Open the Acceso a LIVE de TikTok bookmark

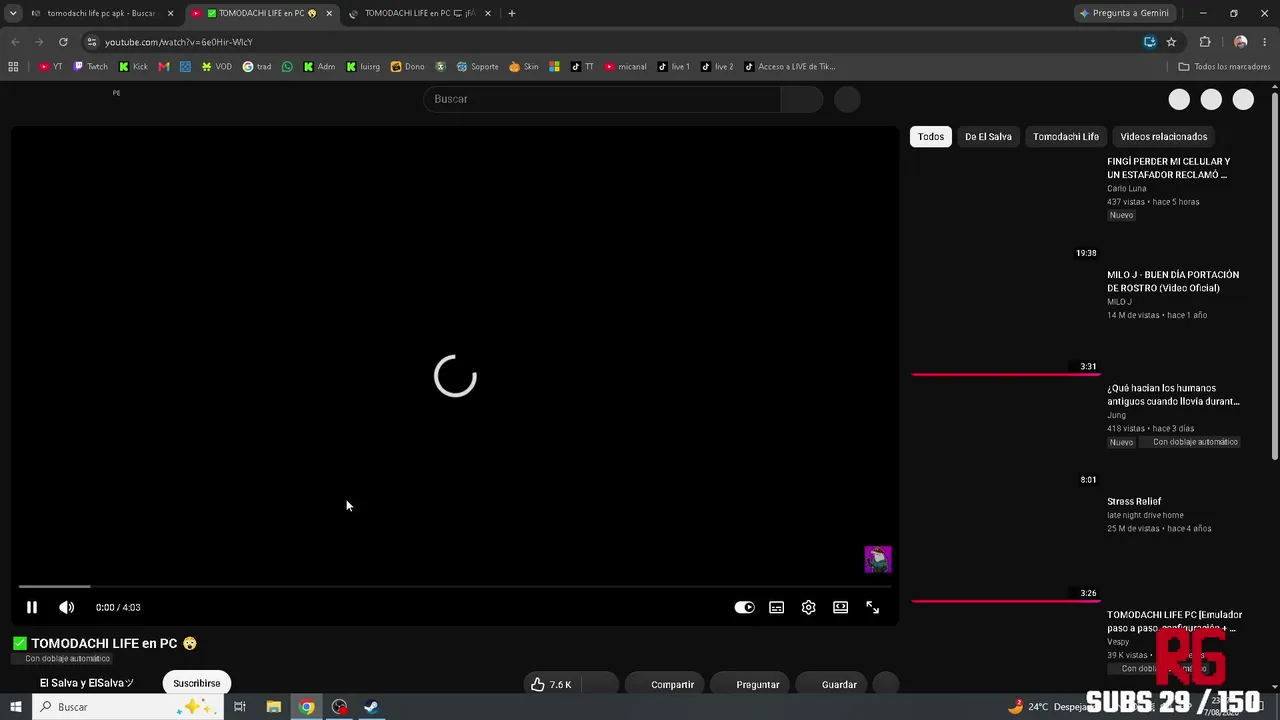coord(790,67)
